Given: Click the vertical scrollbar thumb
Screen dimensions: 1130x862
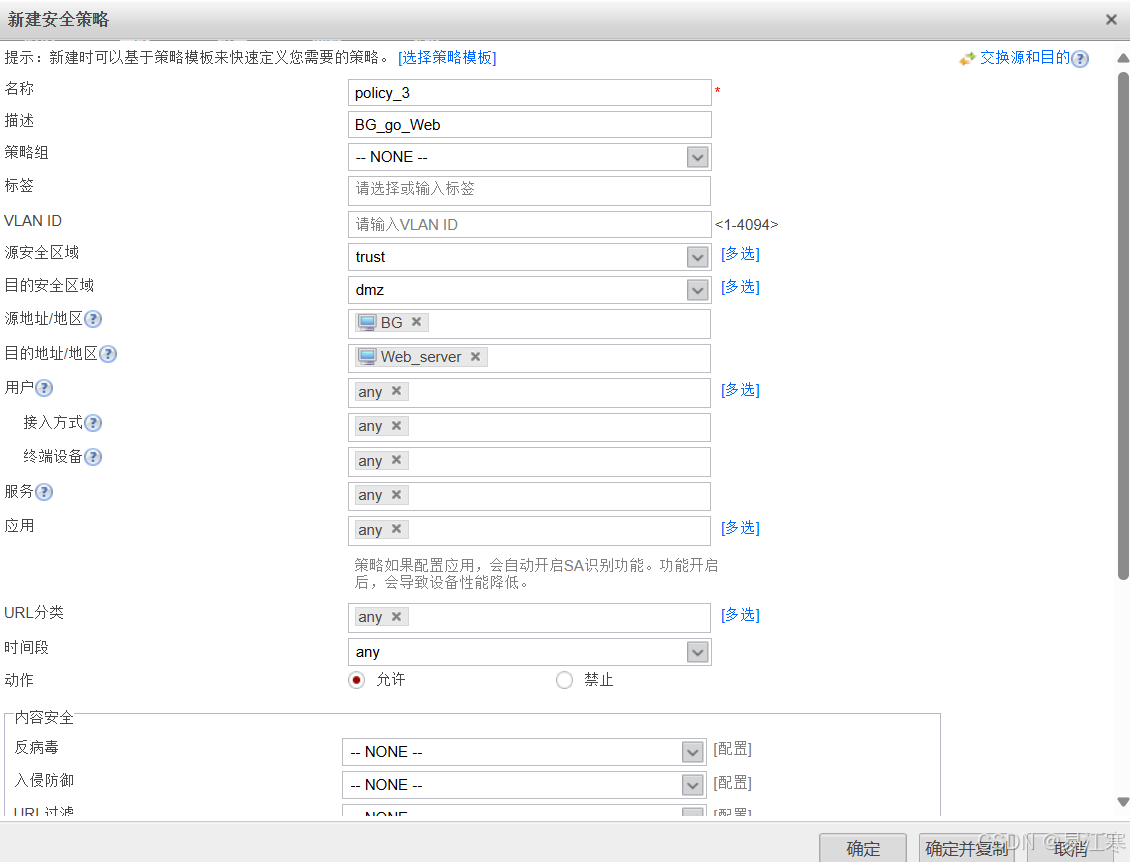Looking at the screenshot, I should pyautogui.click(x=1123, y=325).
